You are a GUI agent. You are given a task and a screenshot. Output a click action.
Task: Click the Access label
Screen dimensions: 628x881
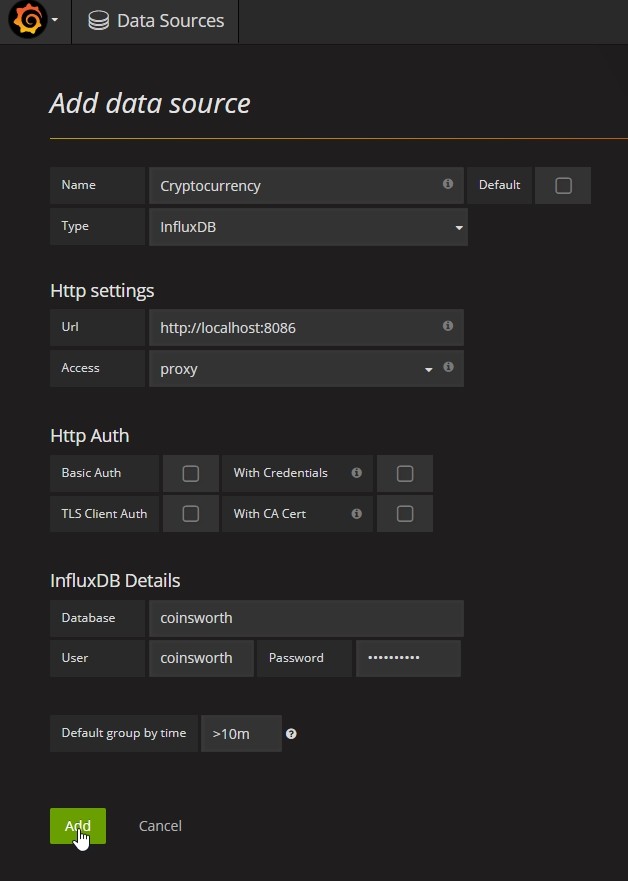[80, 368]
